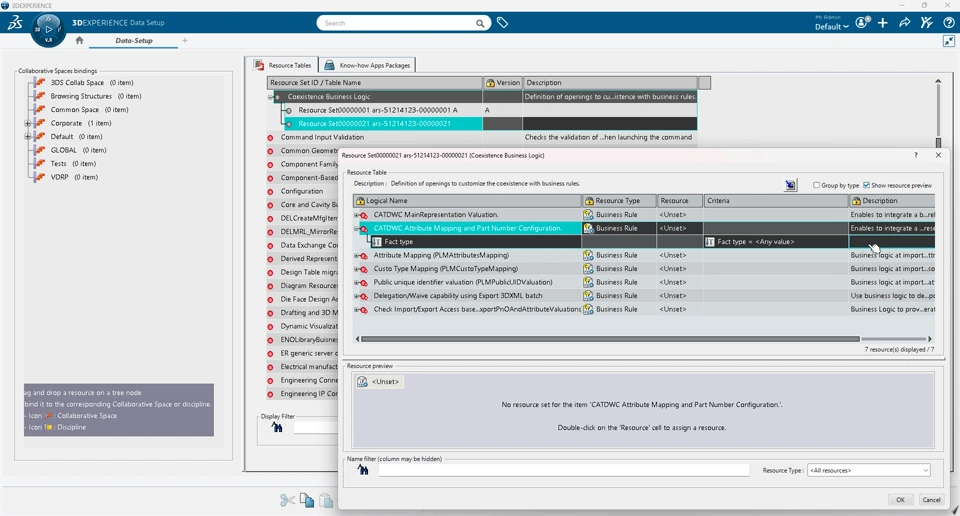
Task: Click the home icon in tab bar
Action: (x=79, y=40)
